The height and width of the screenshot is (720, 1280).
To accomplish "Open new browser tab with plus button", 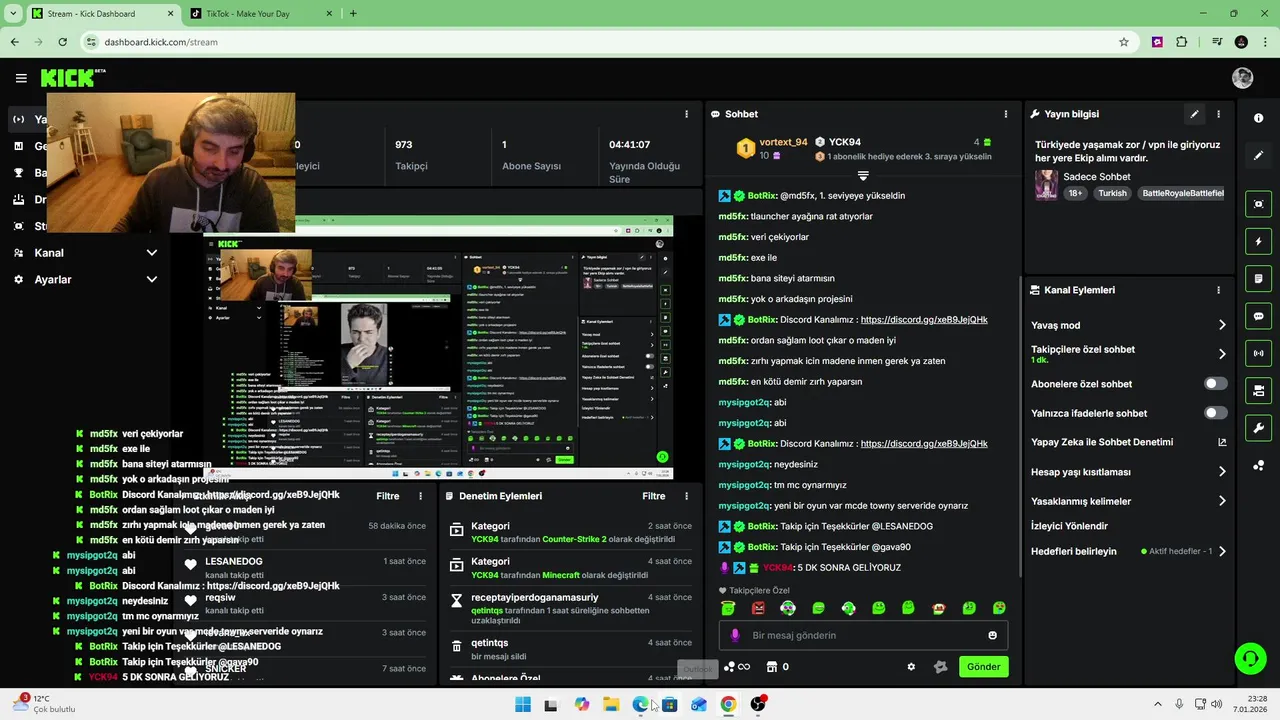I will [x=353, y=13].
